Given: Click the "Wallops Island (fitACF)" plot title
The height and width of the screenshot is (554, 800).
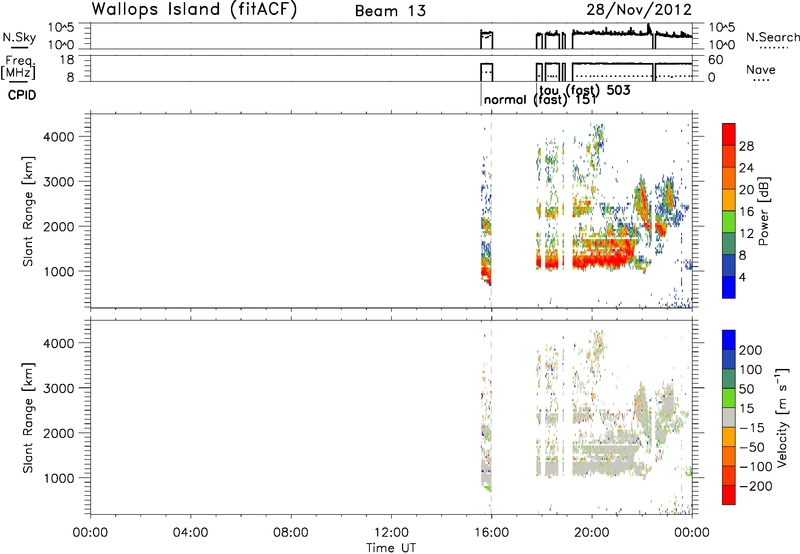Looking at the screenshot, I should pos(194,10).
